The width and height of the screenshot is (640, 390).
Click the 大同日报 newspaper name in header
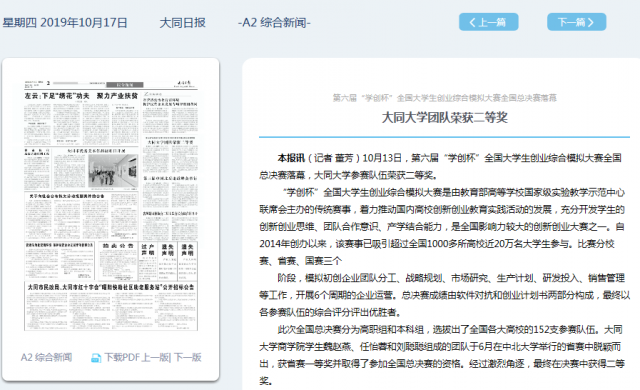pos(182,23)
